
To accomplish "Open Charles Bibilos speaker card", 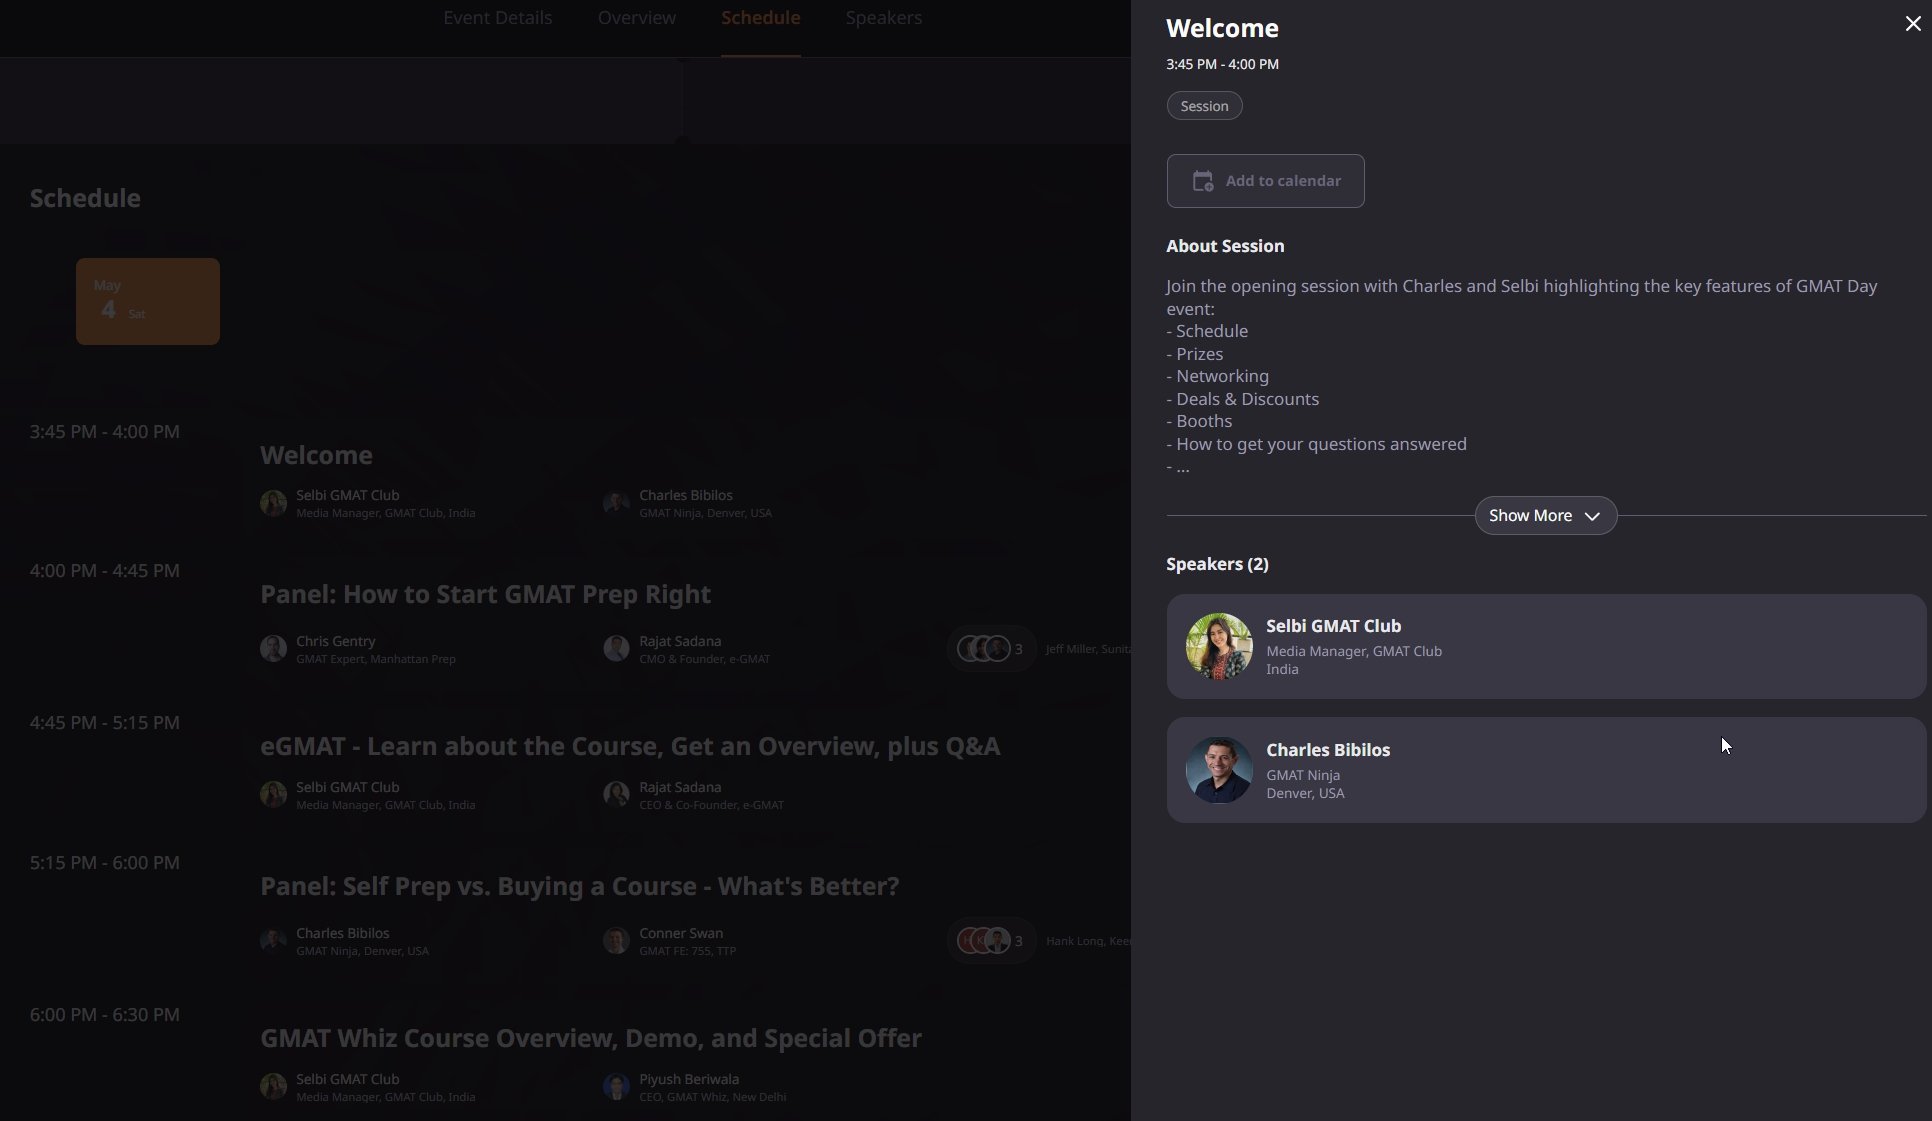I will (1546, 770).
